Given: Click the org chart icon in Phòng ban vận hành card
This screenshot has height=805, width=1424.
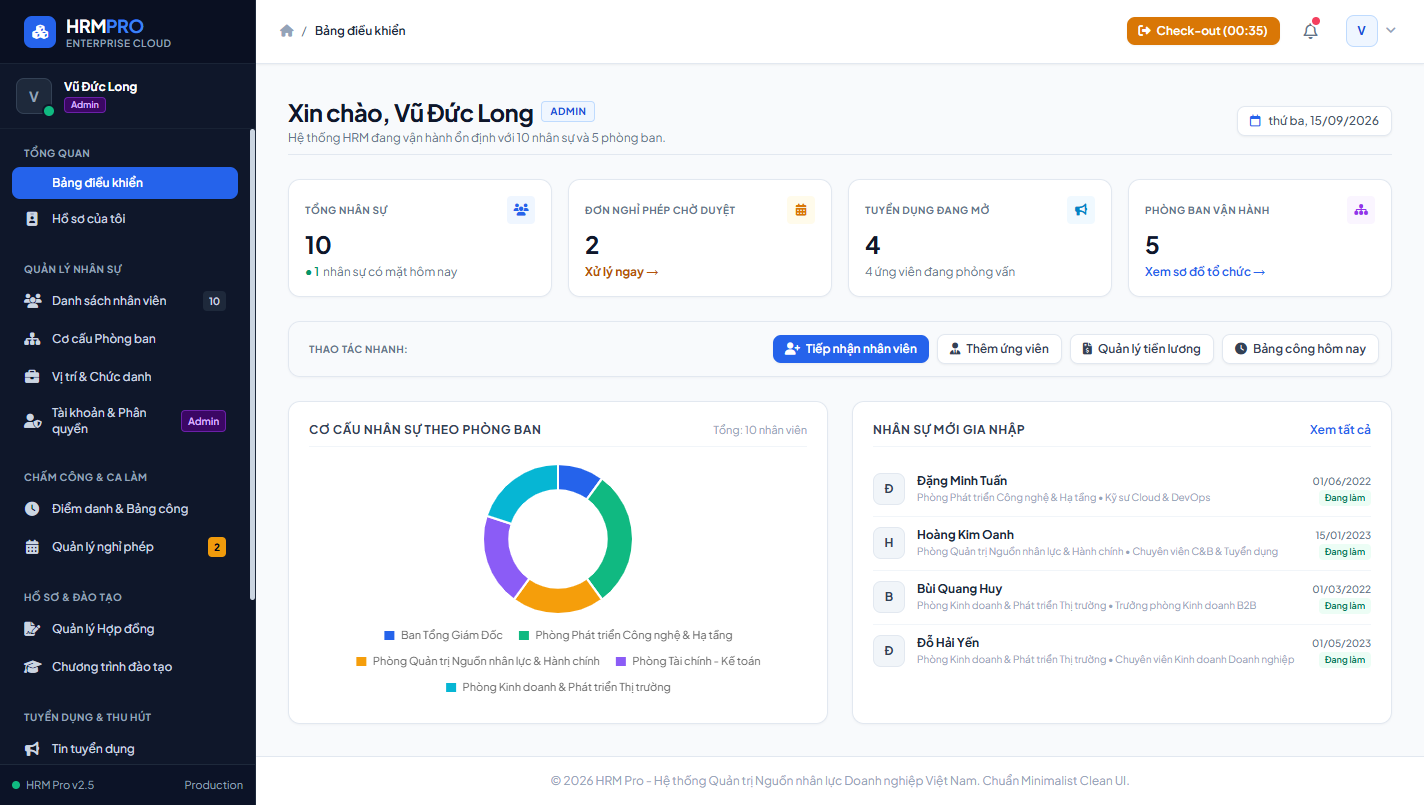Looking at the screenshot, I should 1361,210.
